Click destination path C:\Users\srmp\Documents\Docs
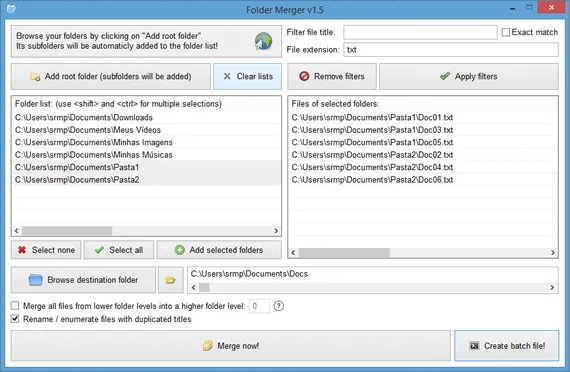The width and height of the screenshot is (570, 372). pos(249,274)
